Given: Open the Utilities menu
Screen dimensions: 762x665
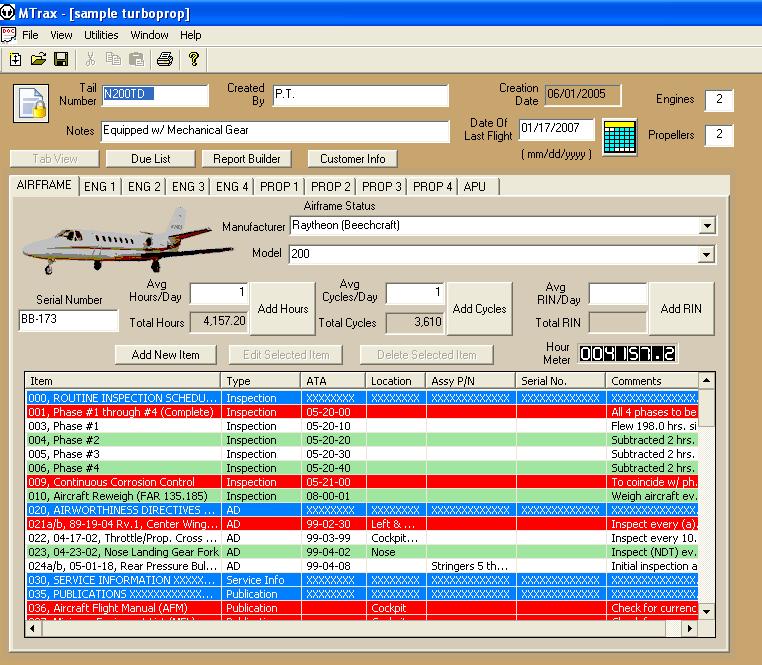Looking at the screenshot, I should 101,35.
